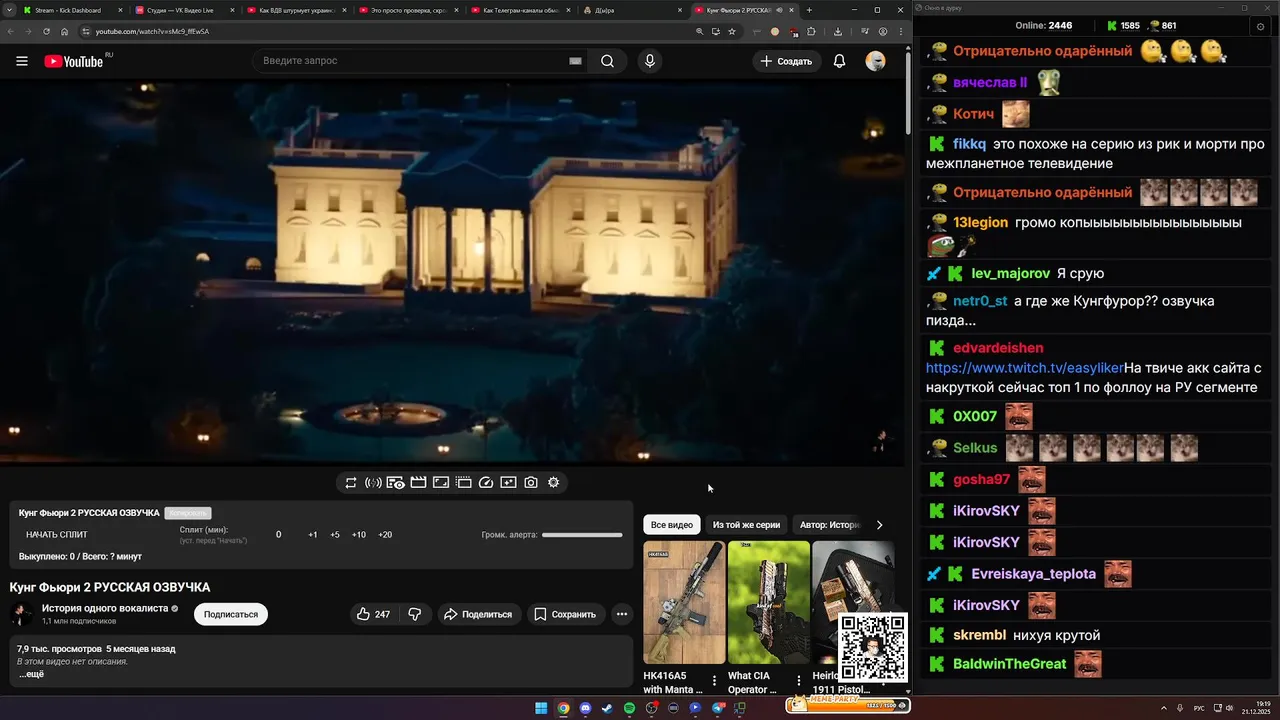Open What CIA Operator short thumbnail
The height and width of the screenshot is (720, 1280).
tap(769, 603)
